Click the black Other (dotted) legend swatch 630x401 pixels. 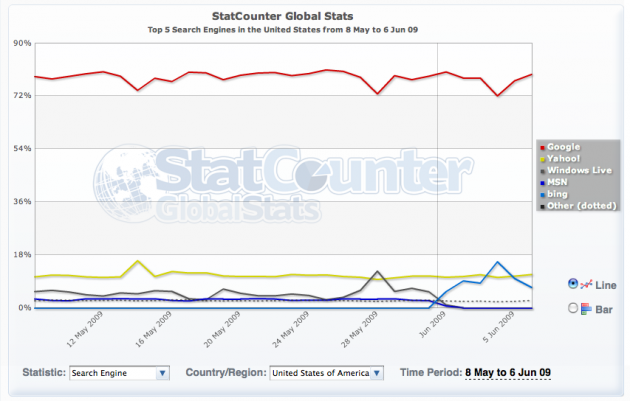(541, 207)
